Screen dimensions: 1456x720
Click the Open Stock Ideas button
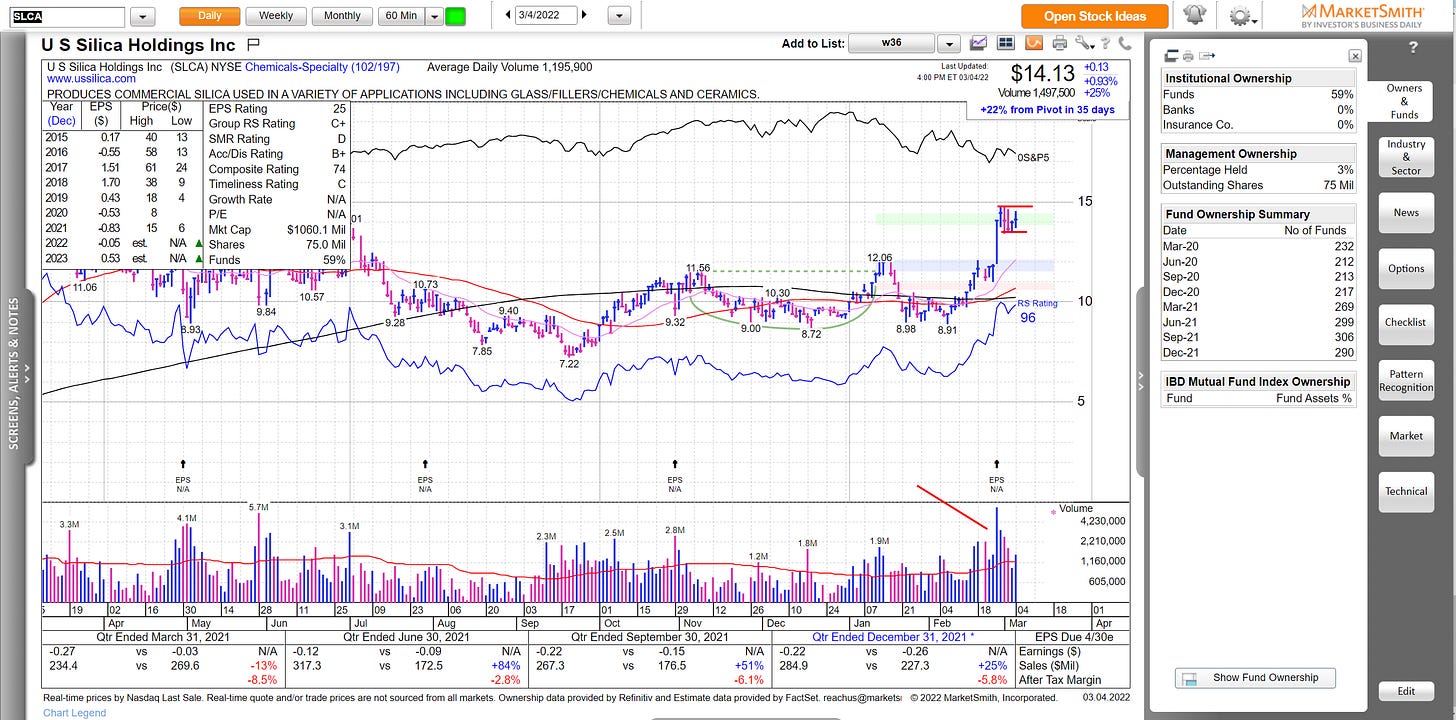tap(1095, 16)
